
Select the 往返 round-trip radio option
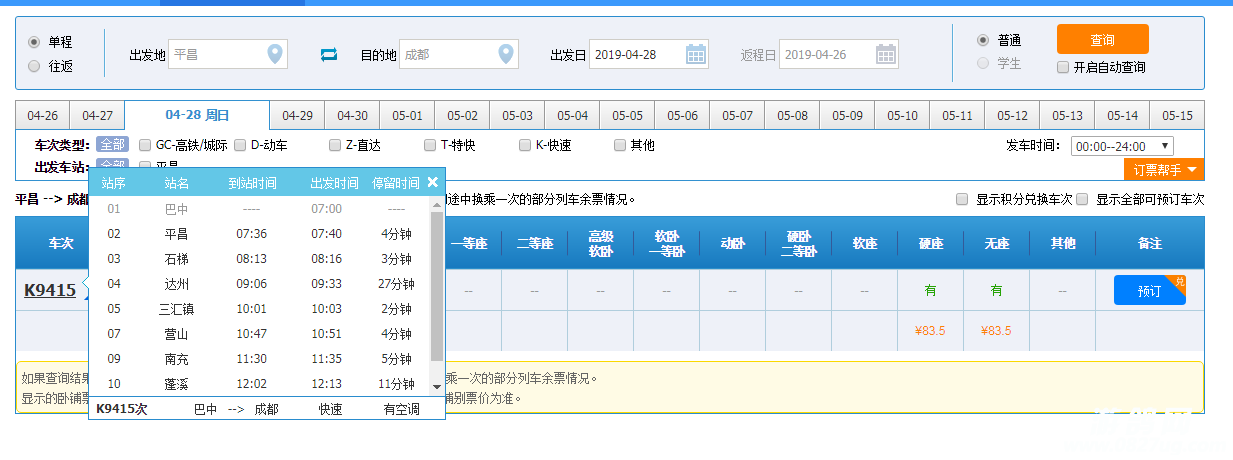click(35, 66)
